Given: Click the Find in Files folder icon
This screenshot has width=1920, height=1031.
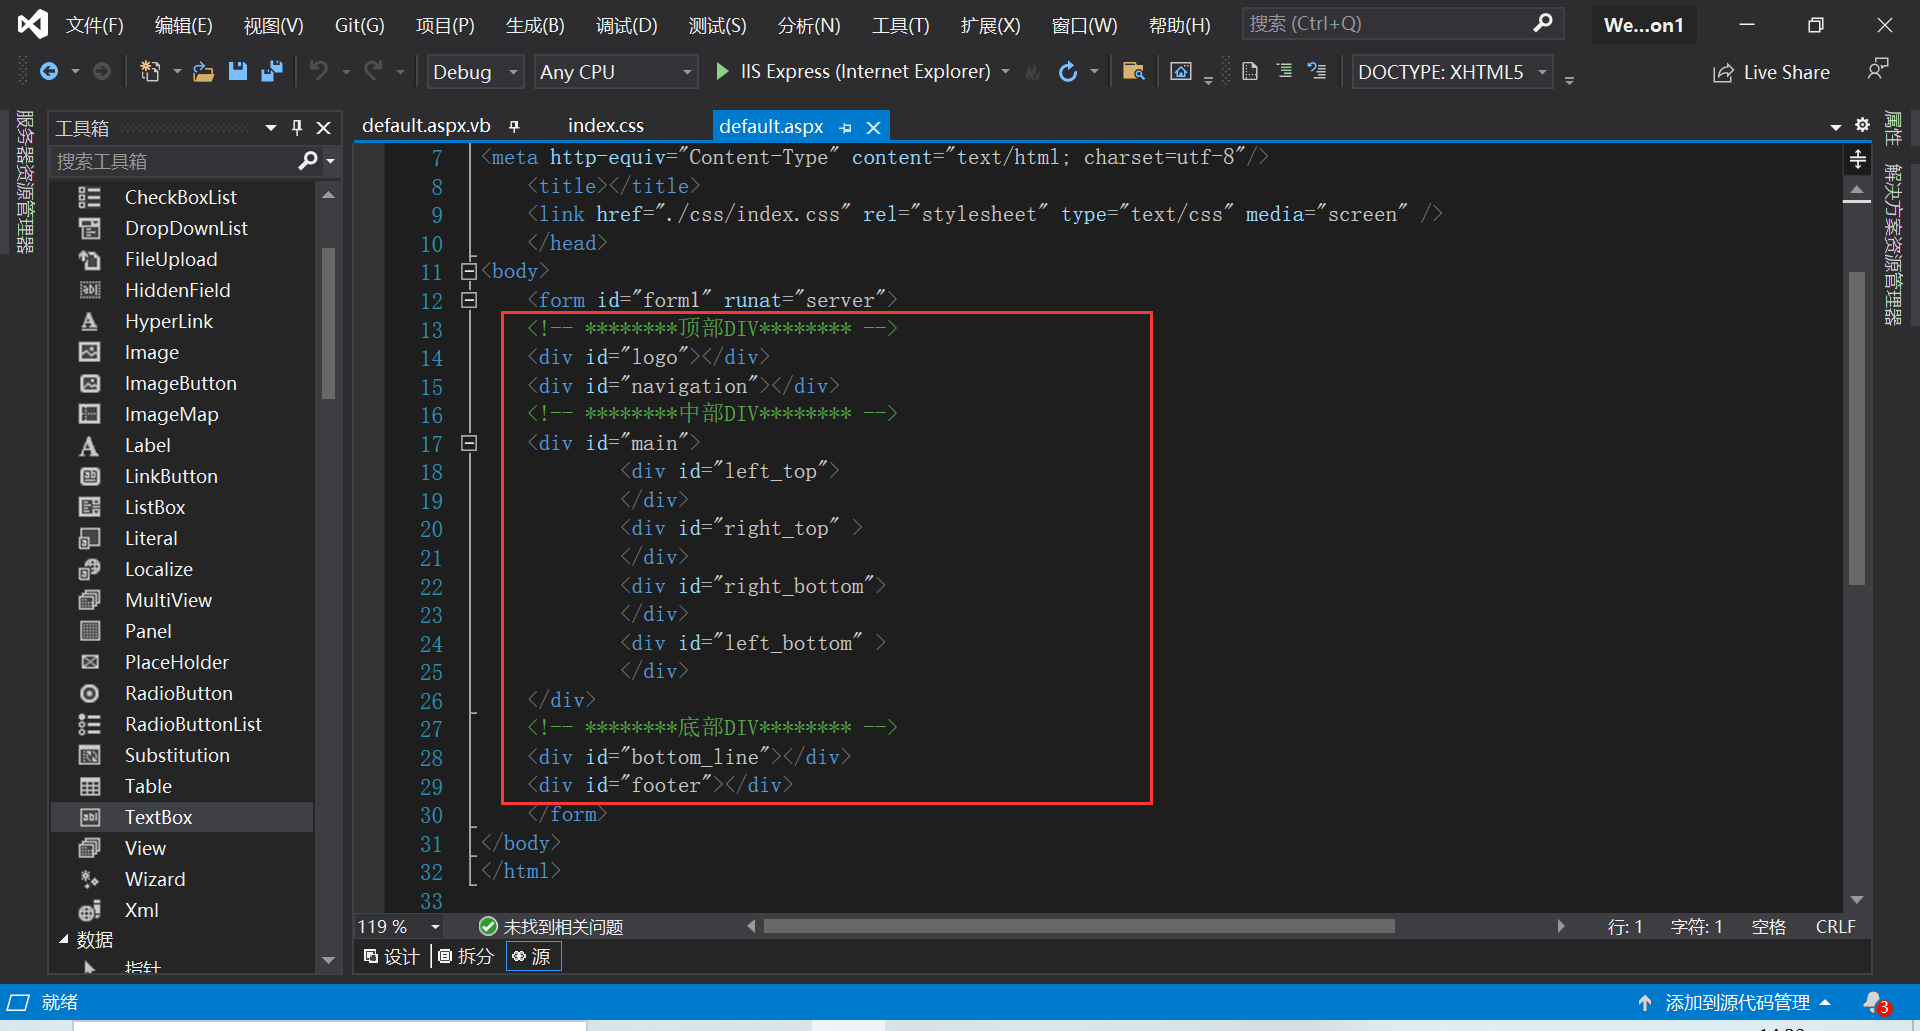Looking at the screenshot, I should (x=1133, y=71).
